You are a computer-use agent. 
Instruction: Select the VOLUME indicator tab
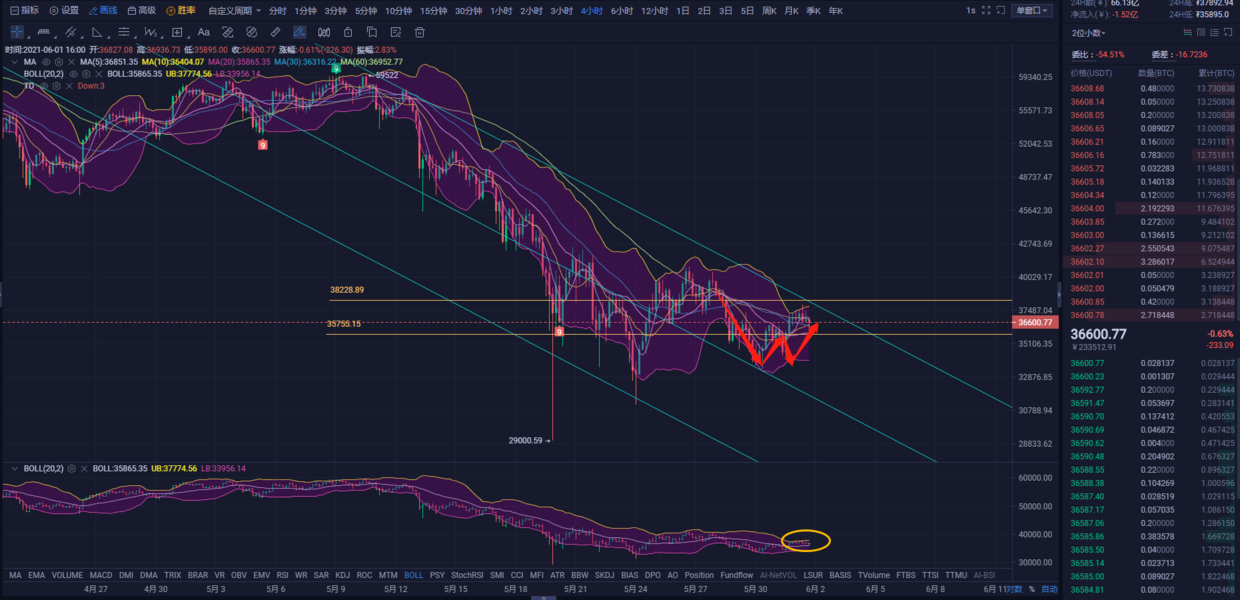67,576
